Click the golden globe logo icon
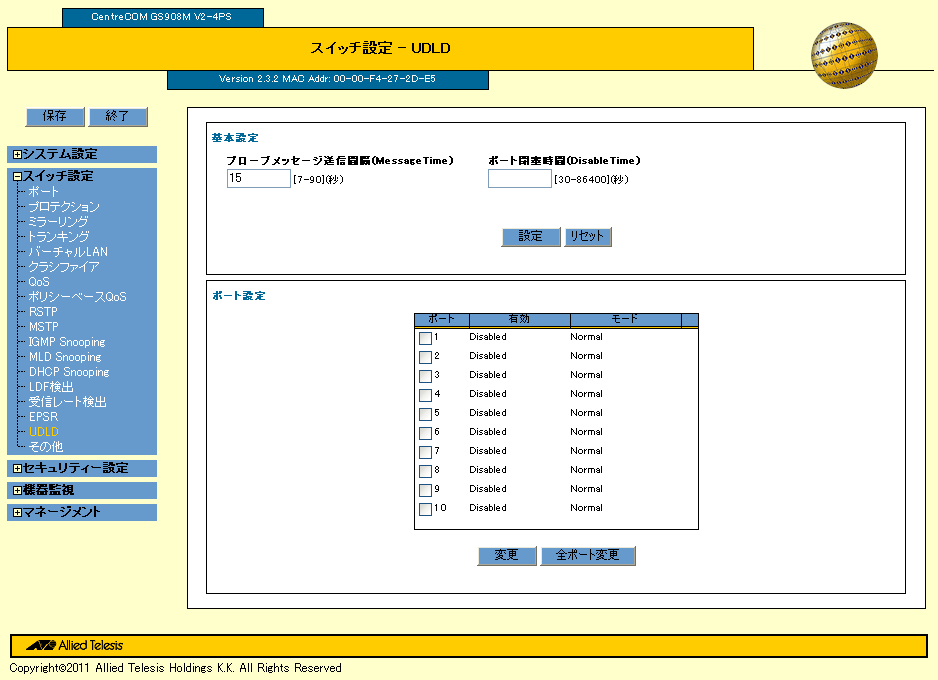Viewport: 938px width, 680px height. click(x=843, y=55)
